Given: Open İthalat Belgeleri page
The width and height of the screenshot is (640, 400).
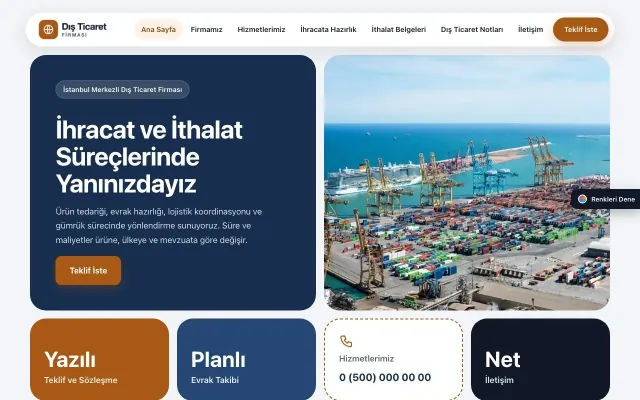Looking at the screenshot, I should (398, 29).
